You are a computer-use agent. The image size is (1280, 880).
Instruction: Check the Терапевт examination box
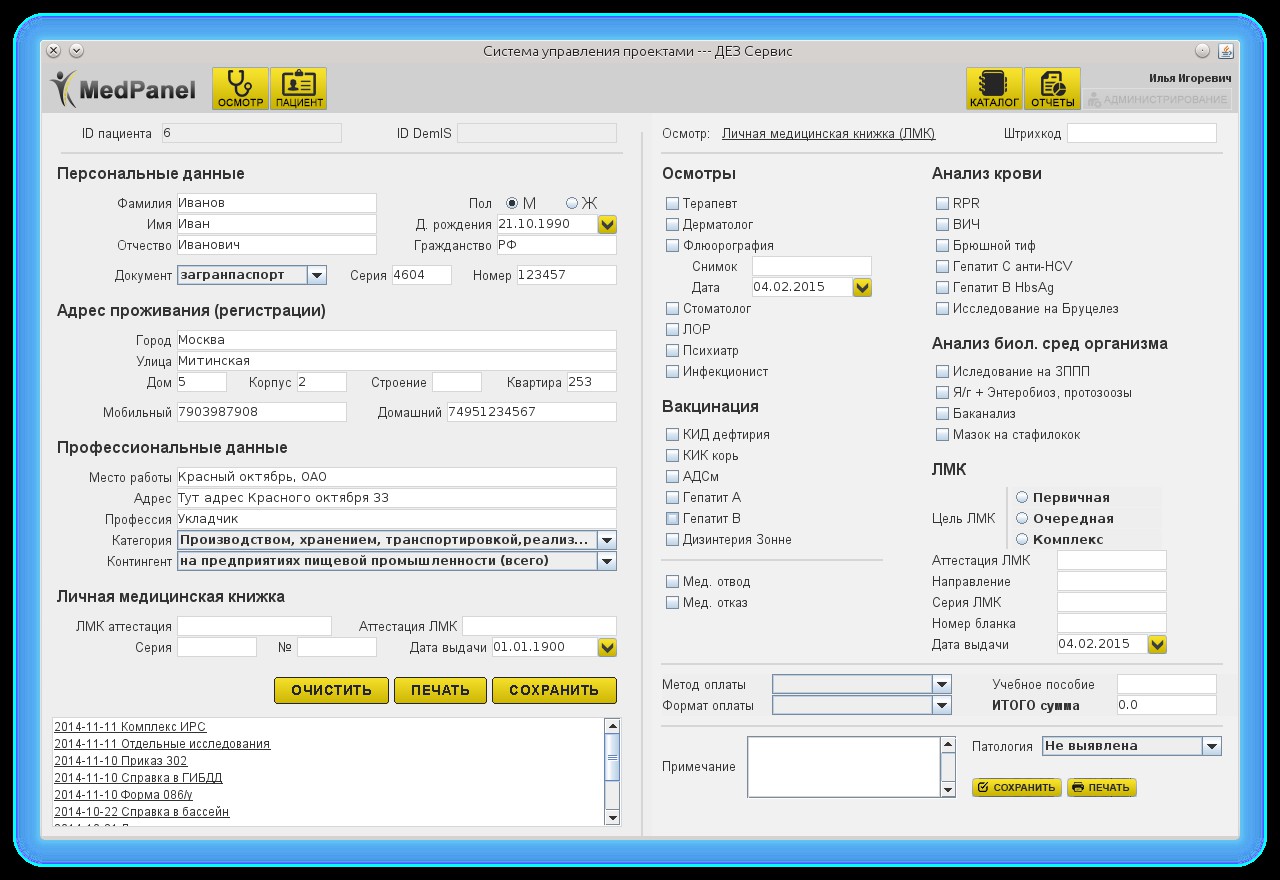tap(673, 204)
